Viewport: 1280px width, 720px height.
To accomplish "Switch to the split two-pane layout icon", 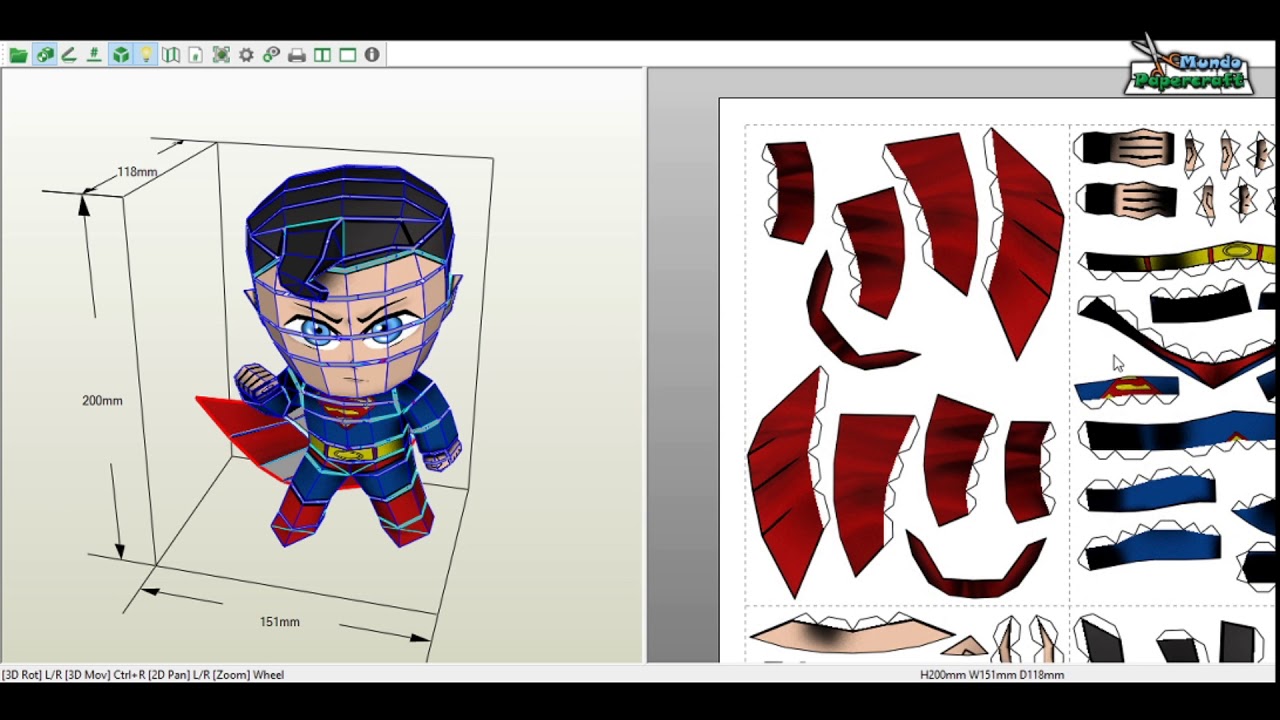I will coord(322,55).
